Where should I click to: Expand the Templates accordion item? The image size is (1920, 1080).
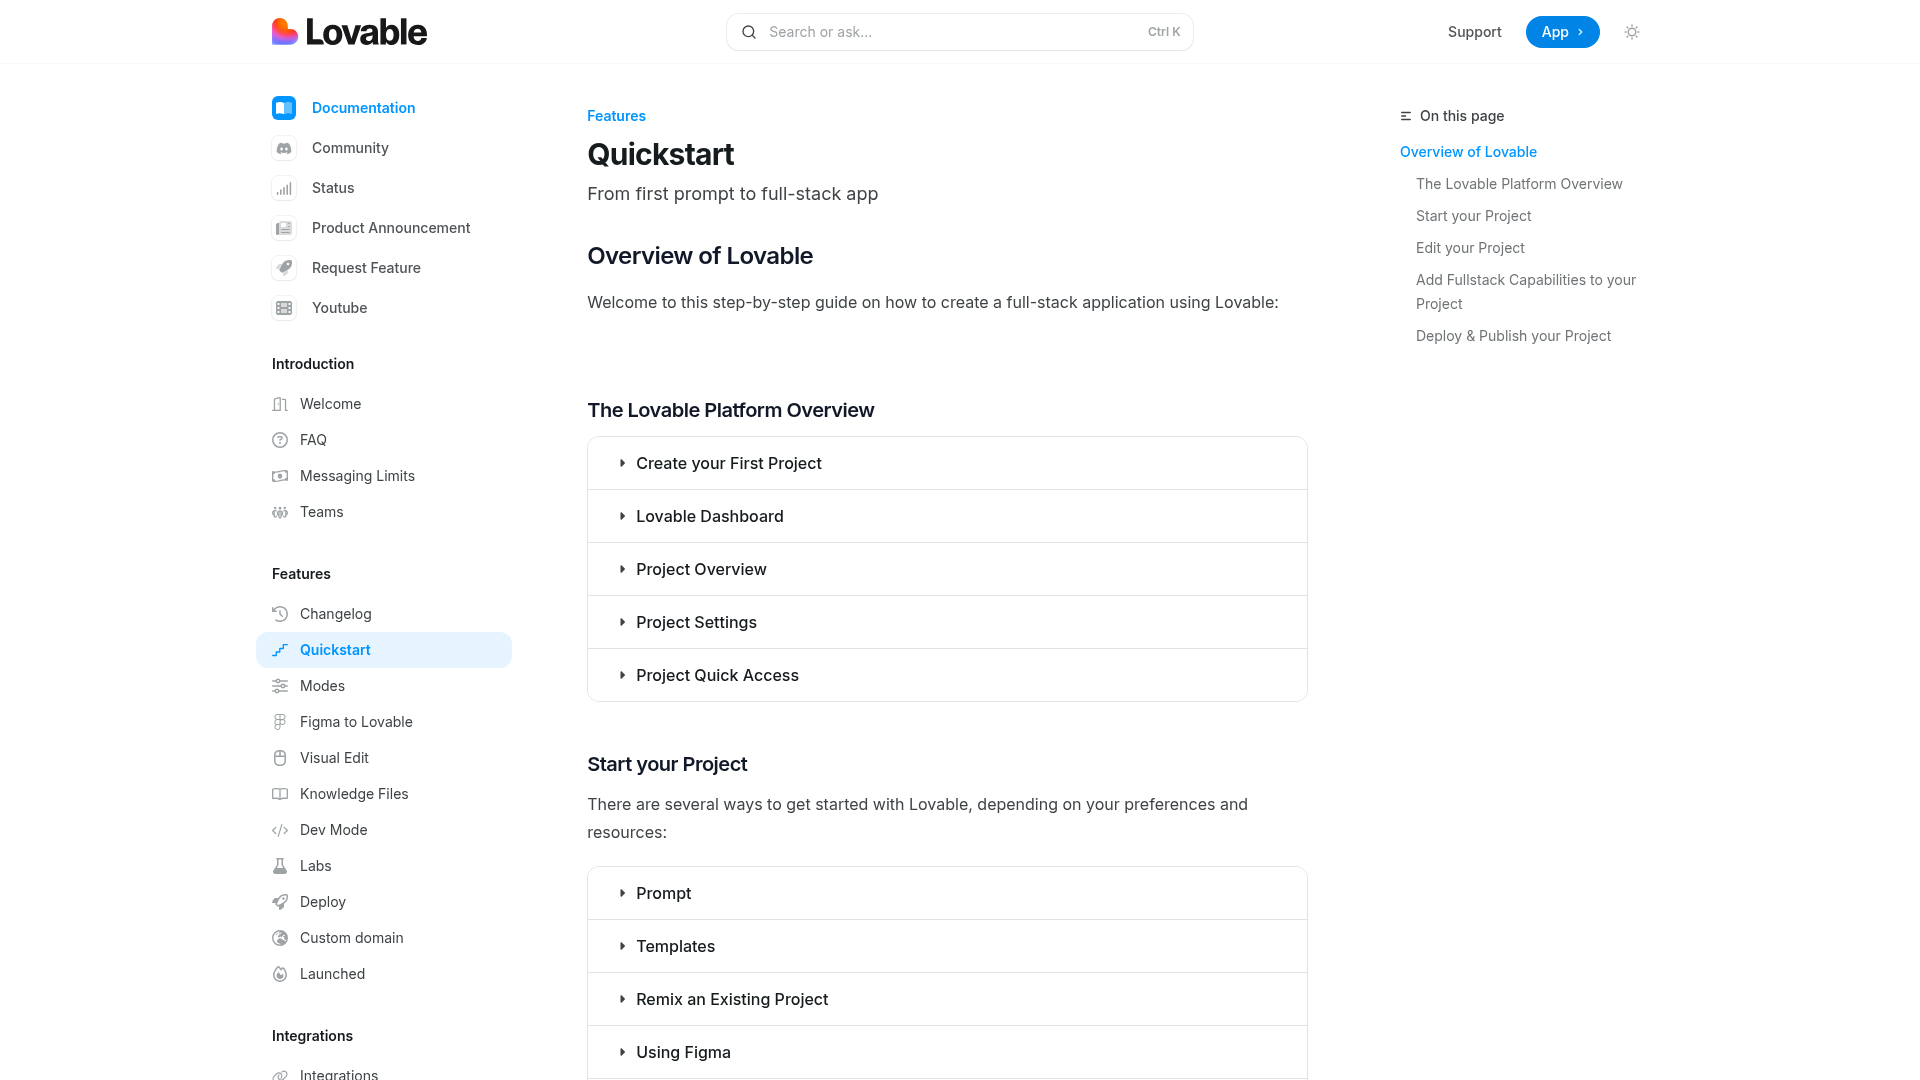pyautogui.click(x=947, y=946)
